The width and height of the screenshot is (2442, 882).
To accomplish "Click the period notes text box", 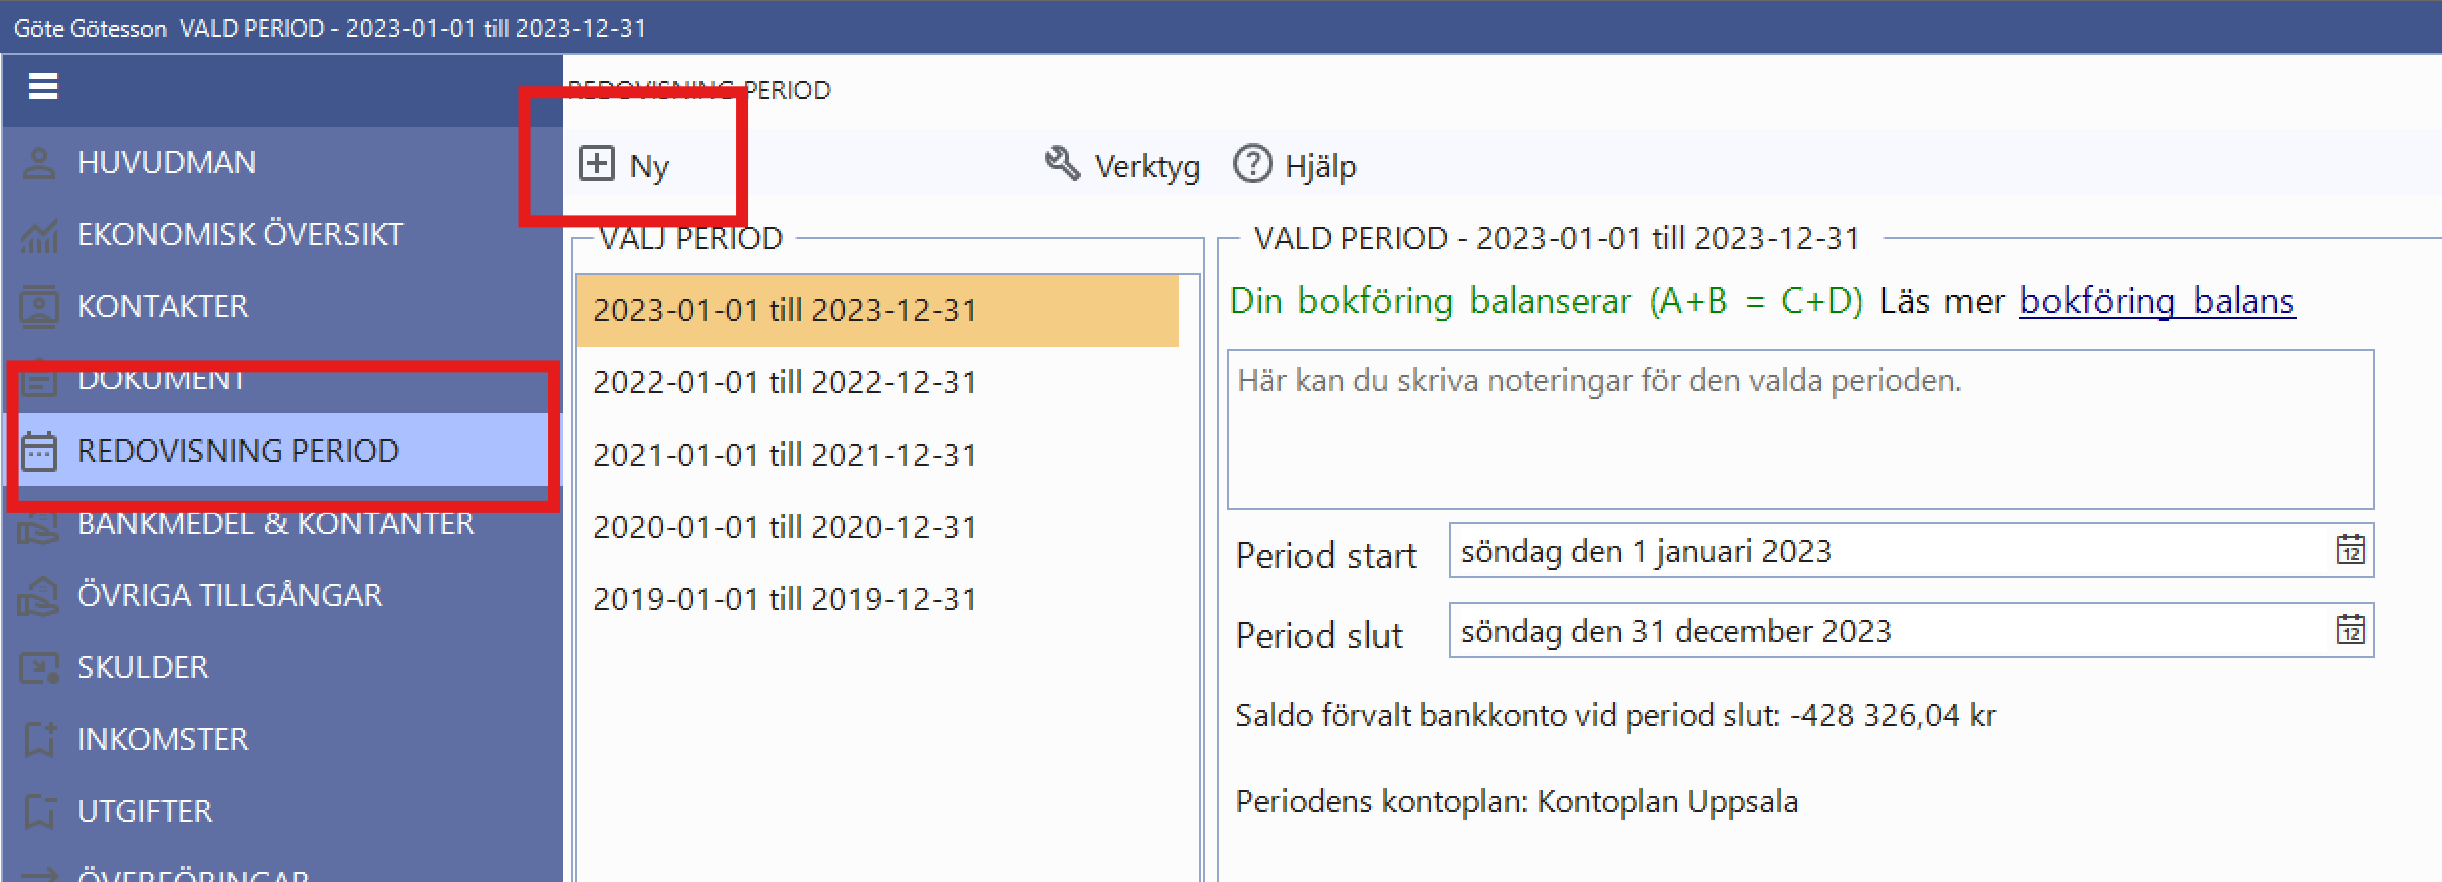I will [x=1800, y=429].
